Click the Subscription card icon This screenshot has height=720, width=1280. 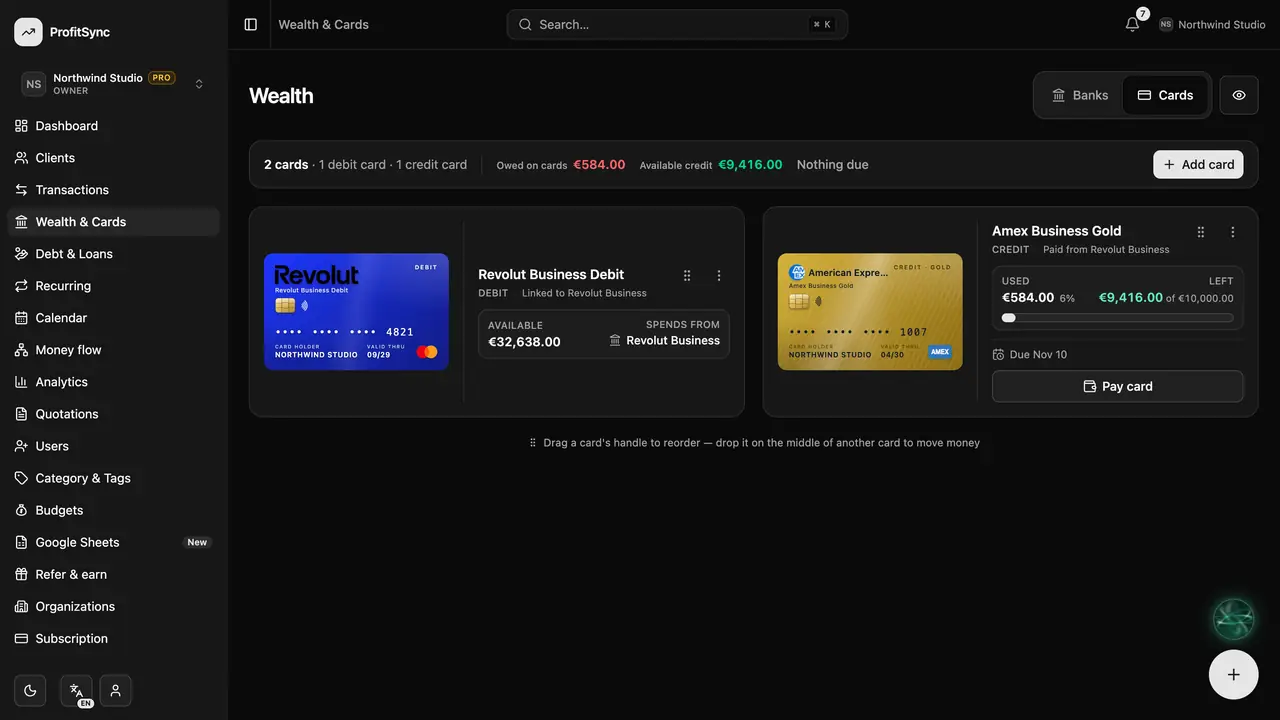coord(21,638)
